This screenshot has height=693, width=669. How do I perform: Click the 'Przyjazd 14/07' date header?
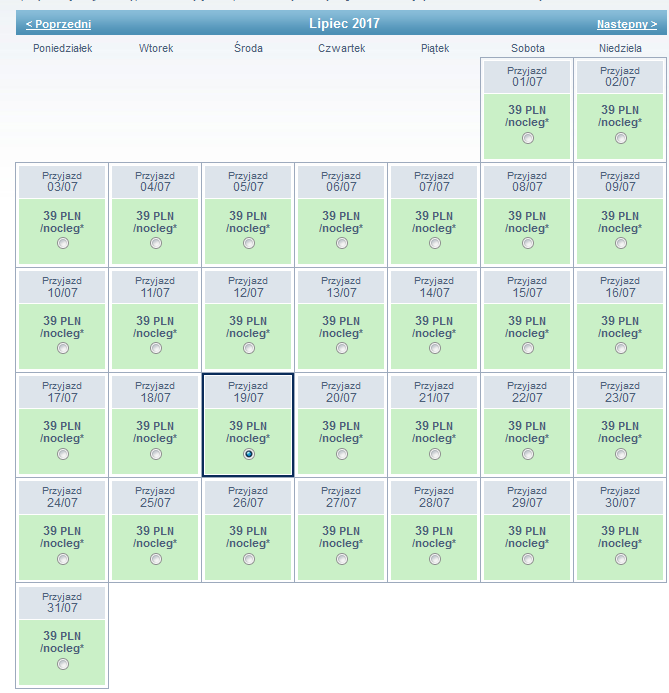(x=434, y=287)
